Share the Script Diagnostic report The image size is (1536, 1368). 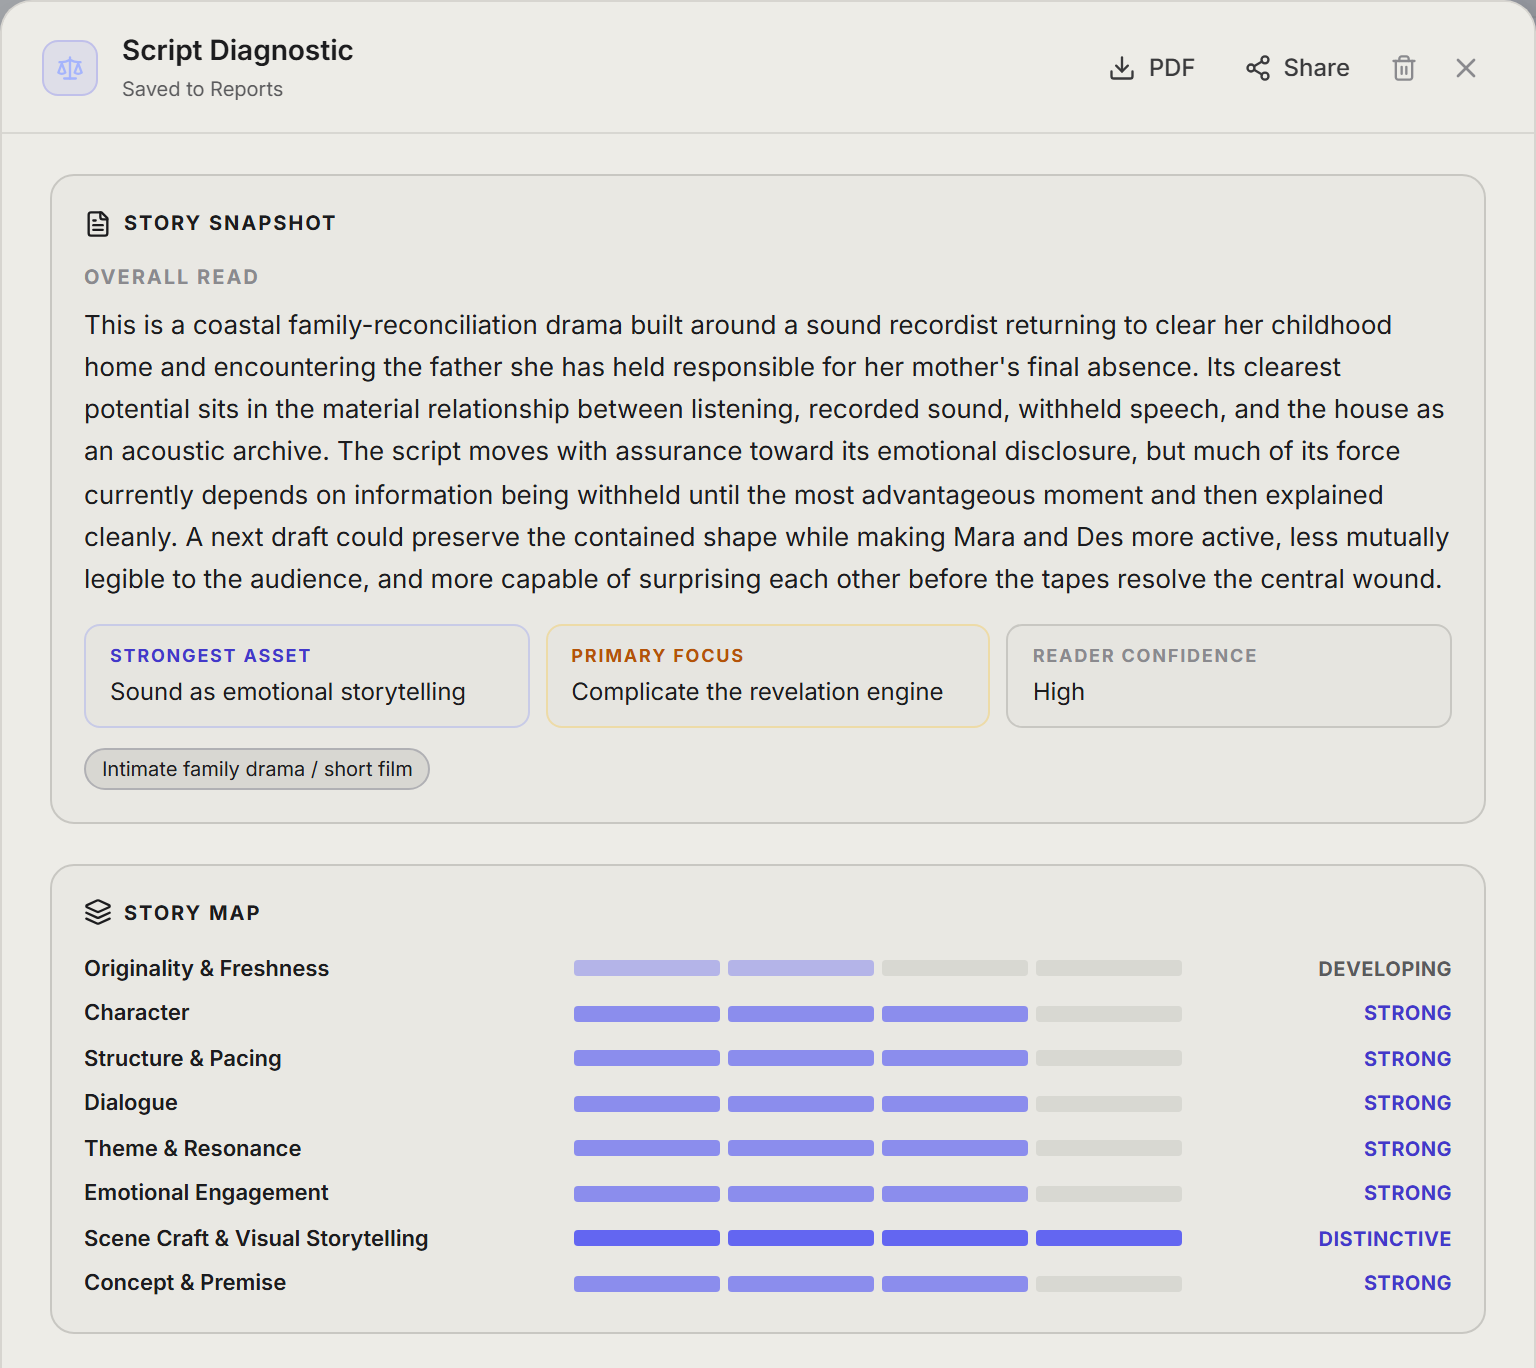1297,68
